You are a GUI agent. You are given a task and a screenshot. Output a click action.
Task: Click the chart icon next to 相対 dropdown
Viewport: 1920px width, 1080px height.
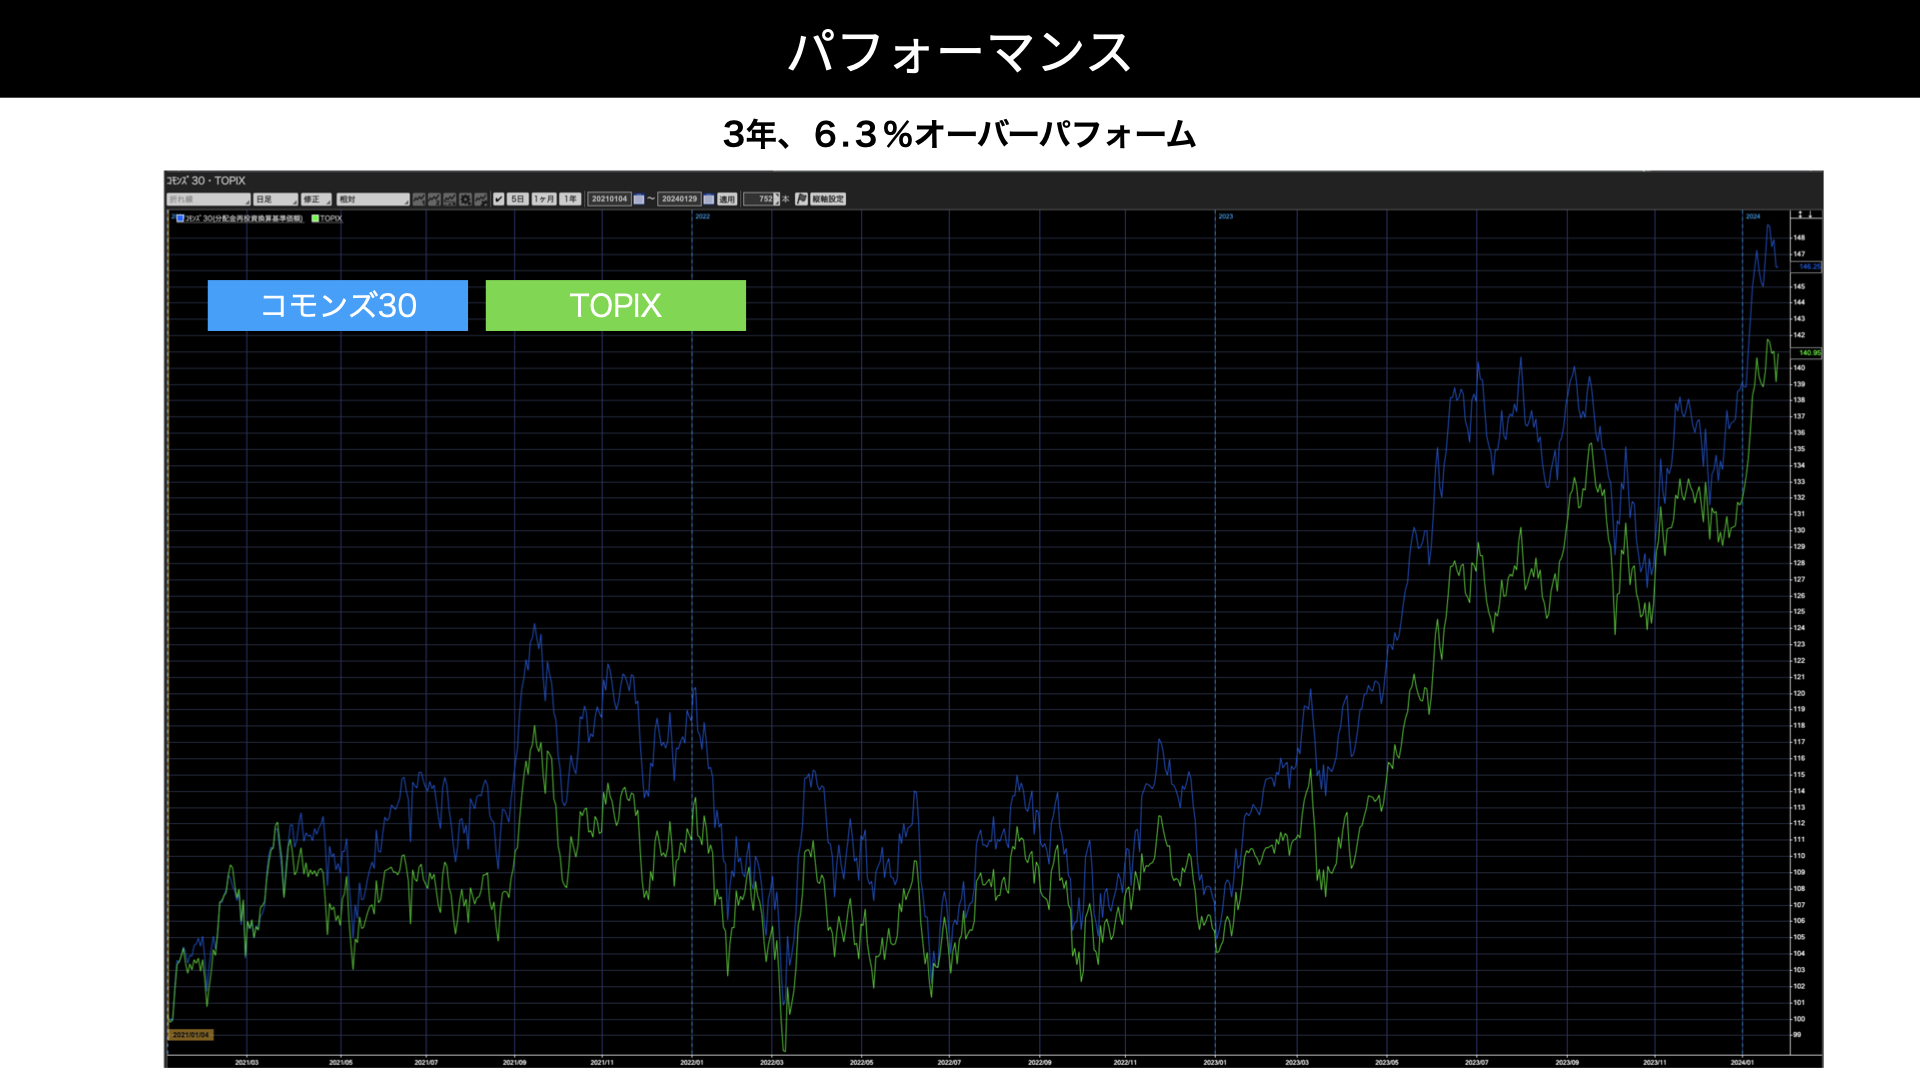(x=419, y=199)
